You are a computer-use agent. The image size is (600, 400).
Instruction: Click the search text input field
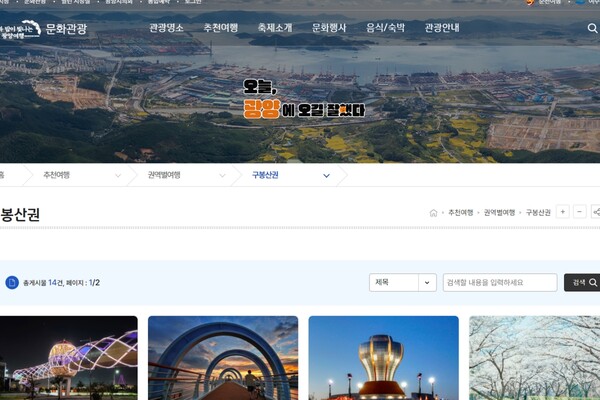500,282
